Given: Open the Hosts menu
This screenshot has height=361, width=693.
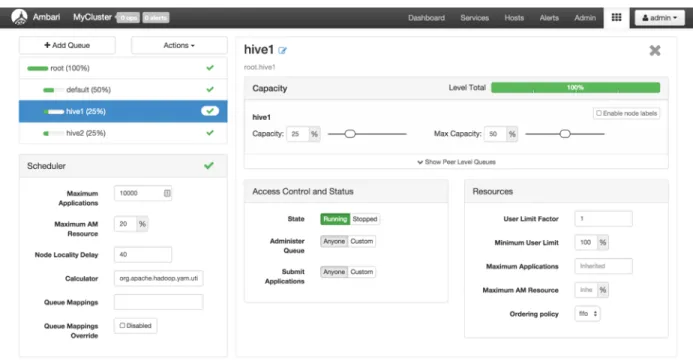Looking at the screenshot, I should [514, 18].
